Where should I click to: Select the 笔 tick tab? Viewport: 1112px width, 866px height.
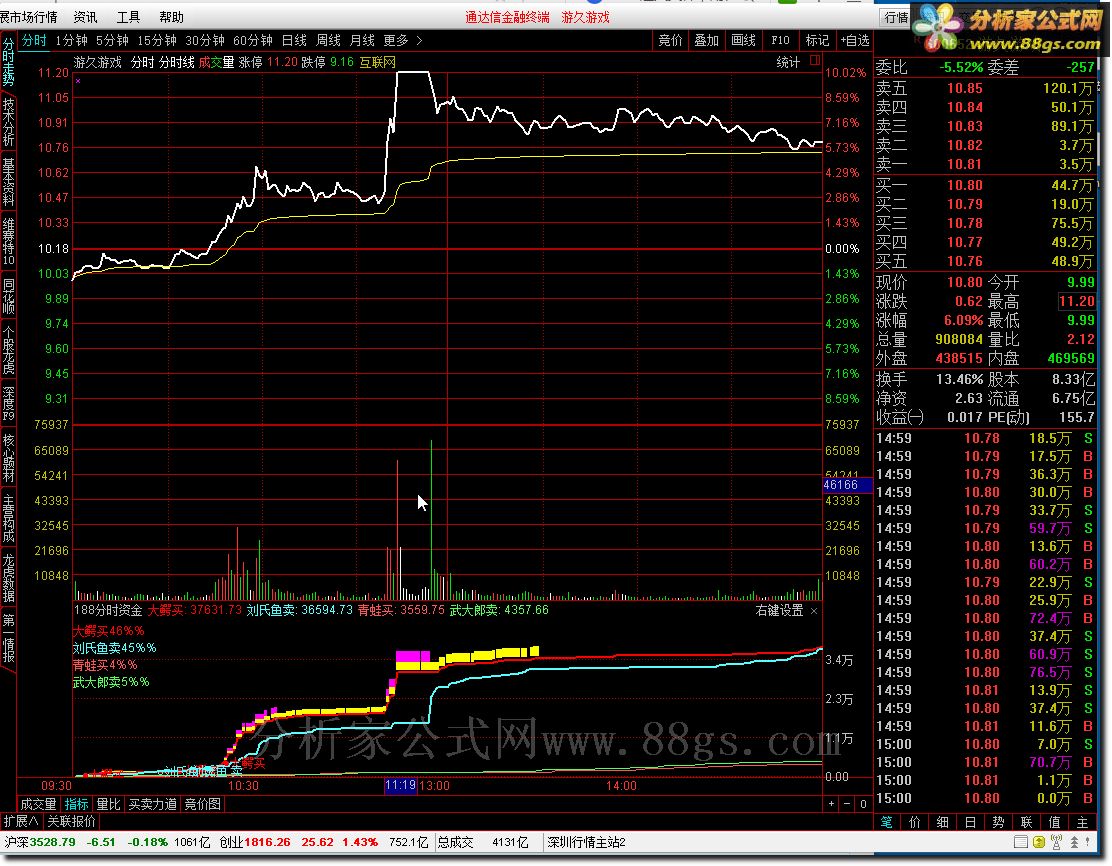tap(886, 821)
